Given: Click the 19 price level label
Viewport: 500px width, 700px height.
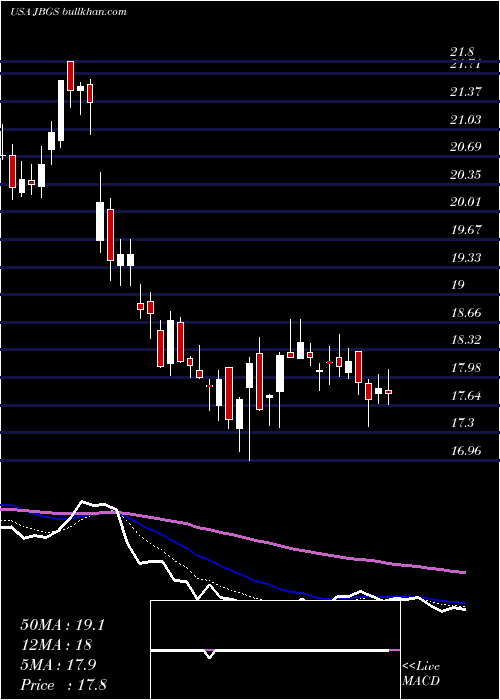Looking at the screenshot, I should tap(458, 285).
